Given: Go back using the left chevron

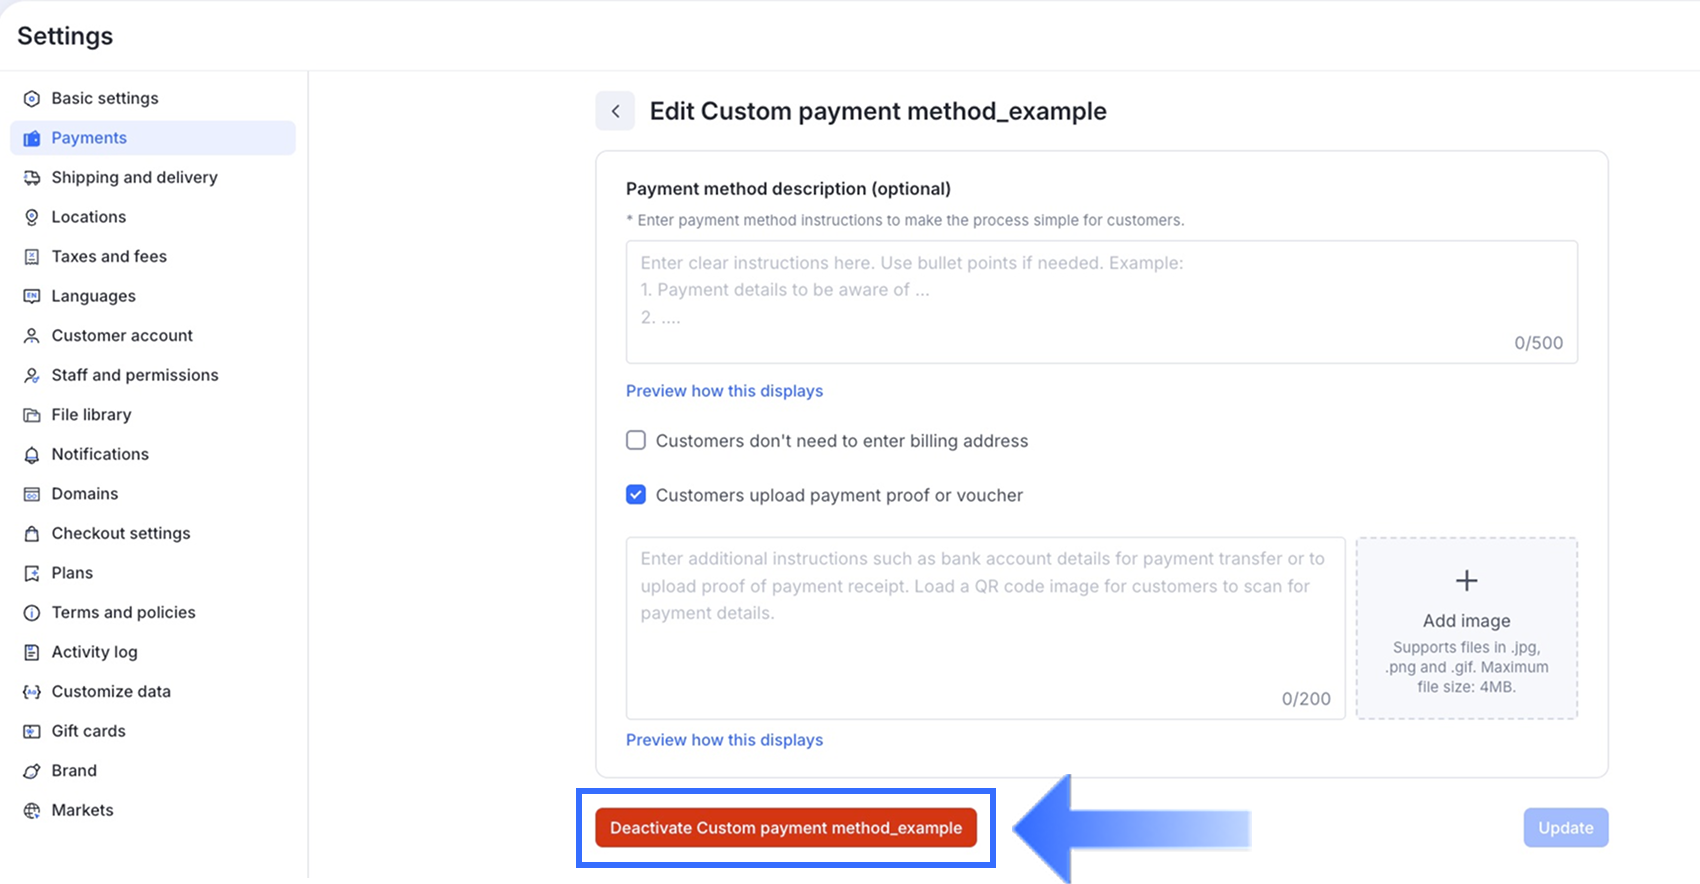Looking at the screenshot, I should 615,111.
